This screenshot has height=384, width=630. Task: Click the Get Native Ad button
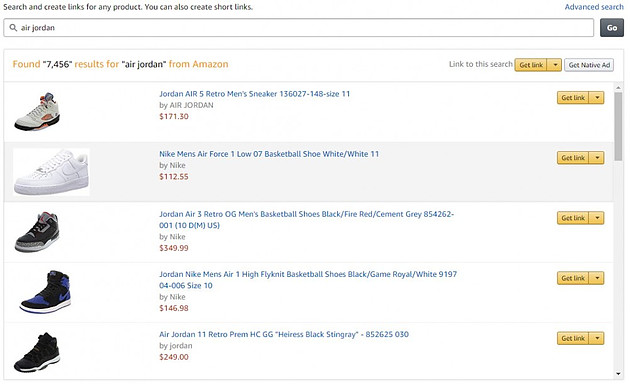click(589, 65)
